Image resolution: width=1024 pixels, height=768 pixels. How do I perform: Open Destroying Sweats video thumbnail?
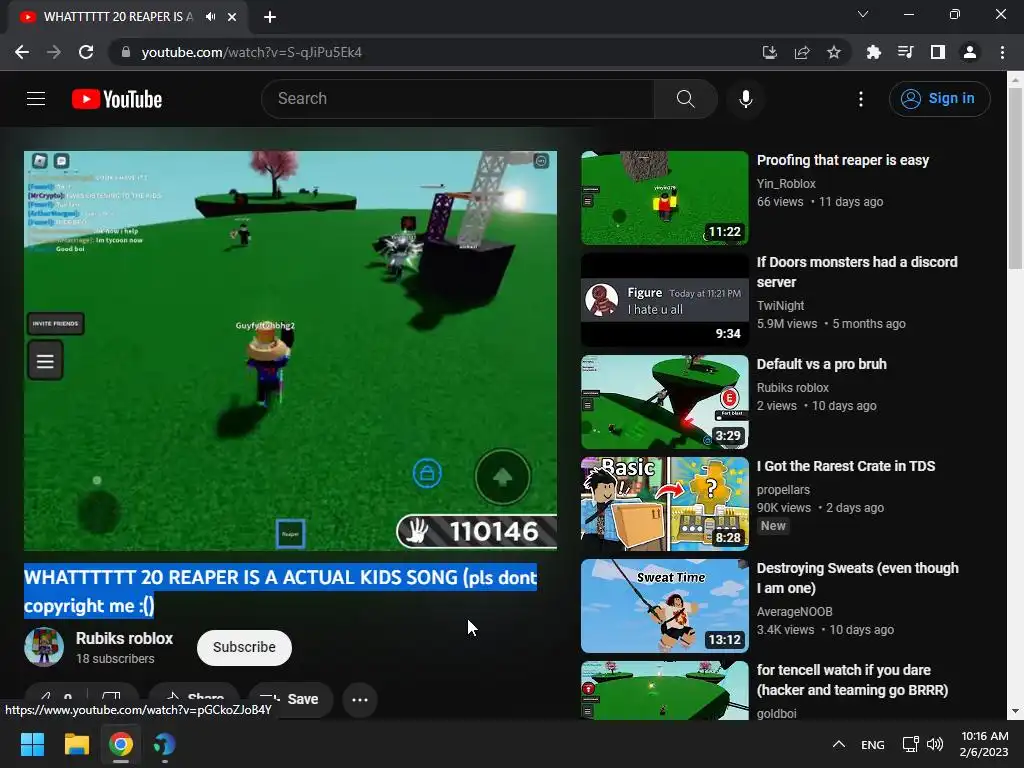[x=665, y=605]
